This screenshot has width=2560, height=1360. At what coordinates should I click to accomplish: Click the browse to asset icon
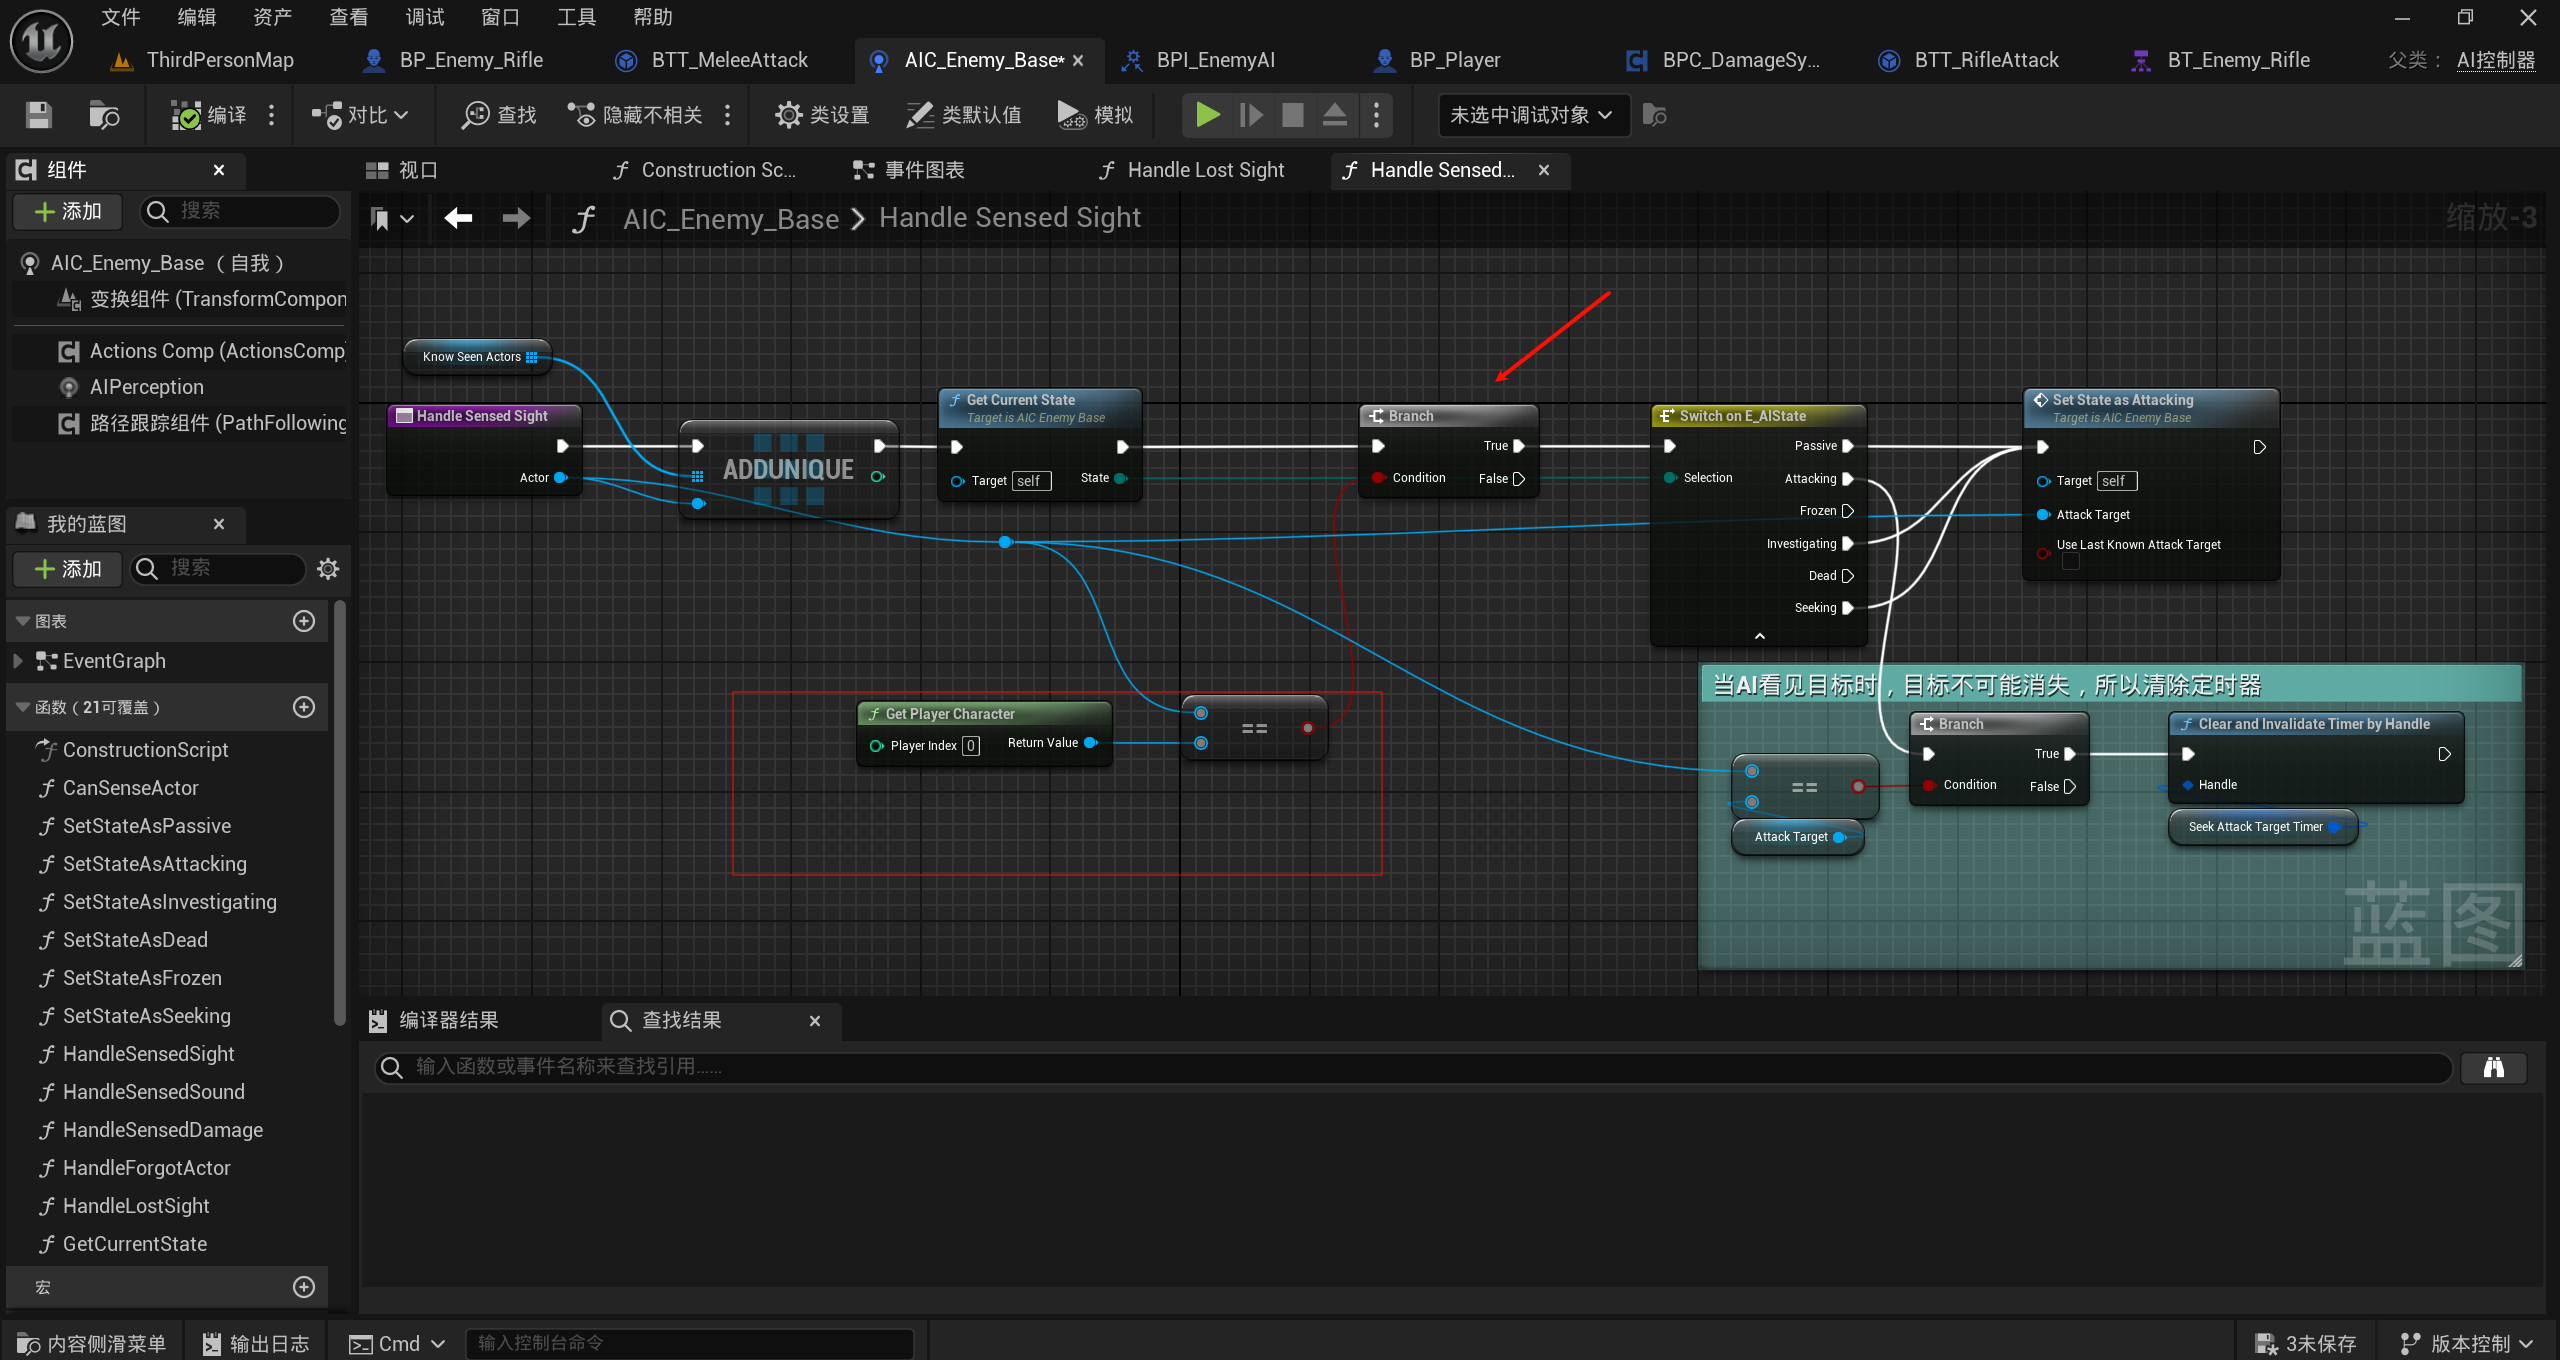tap(104, 115)
